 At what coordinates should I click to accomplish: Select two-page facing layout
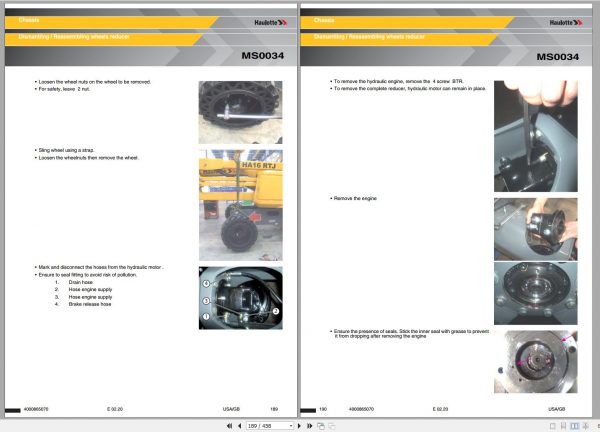[x=574, y=426]
